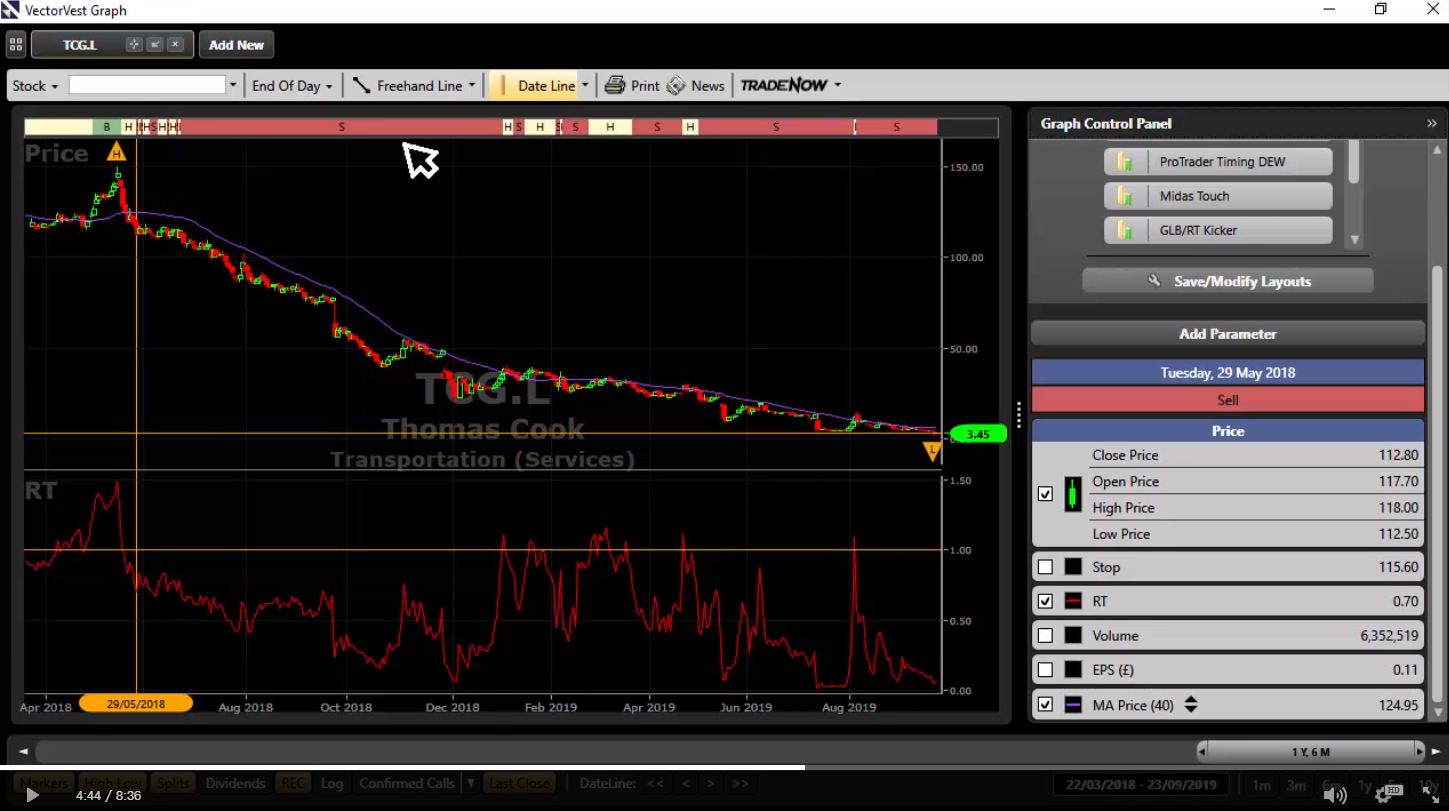This screenshot has width=1449, height=811.
Task: Collapse the Graph Control Panel
Action: pos(1431,123)
